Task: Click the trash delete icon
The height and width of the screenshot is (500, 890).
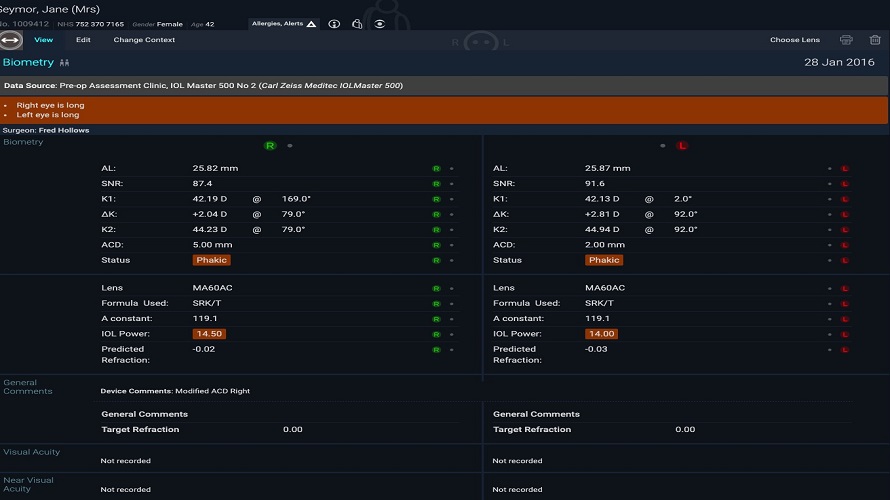Action: coord(875,40)
